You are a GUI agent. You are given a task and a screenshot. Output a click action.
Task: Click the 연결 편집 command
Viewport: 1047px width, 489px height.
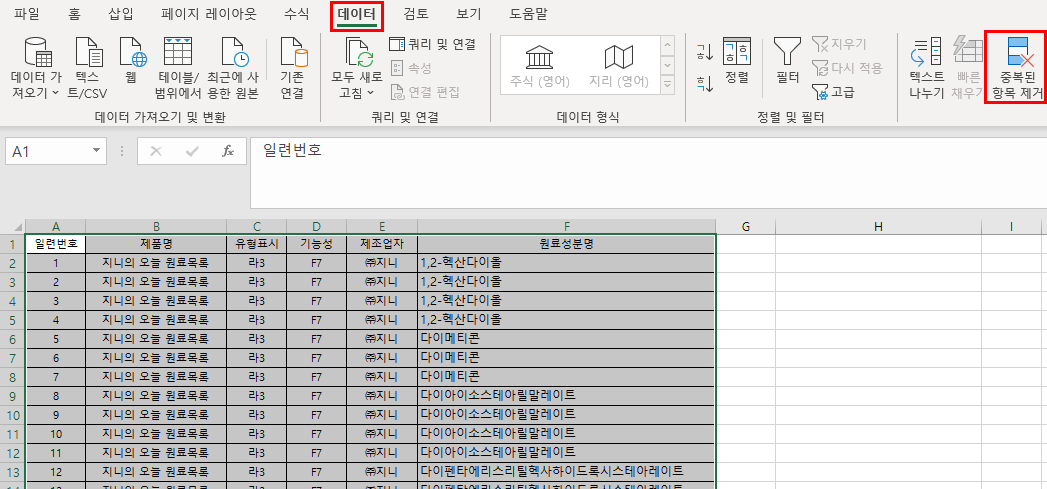[x=425, y=92]
